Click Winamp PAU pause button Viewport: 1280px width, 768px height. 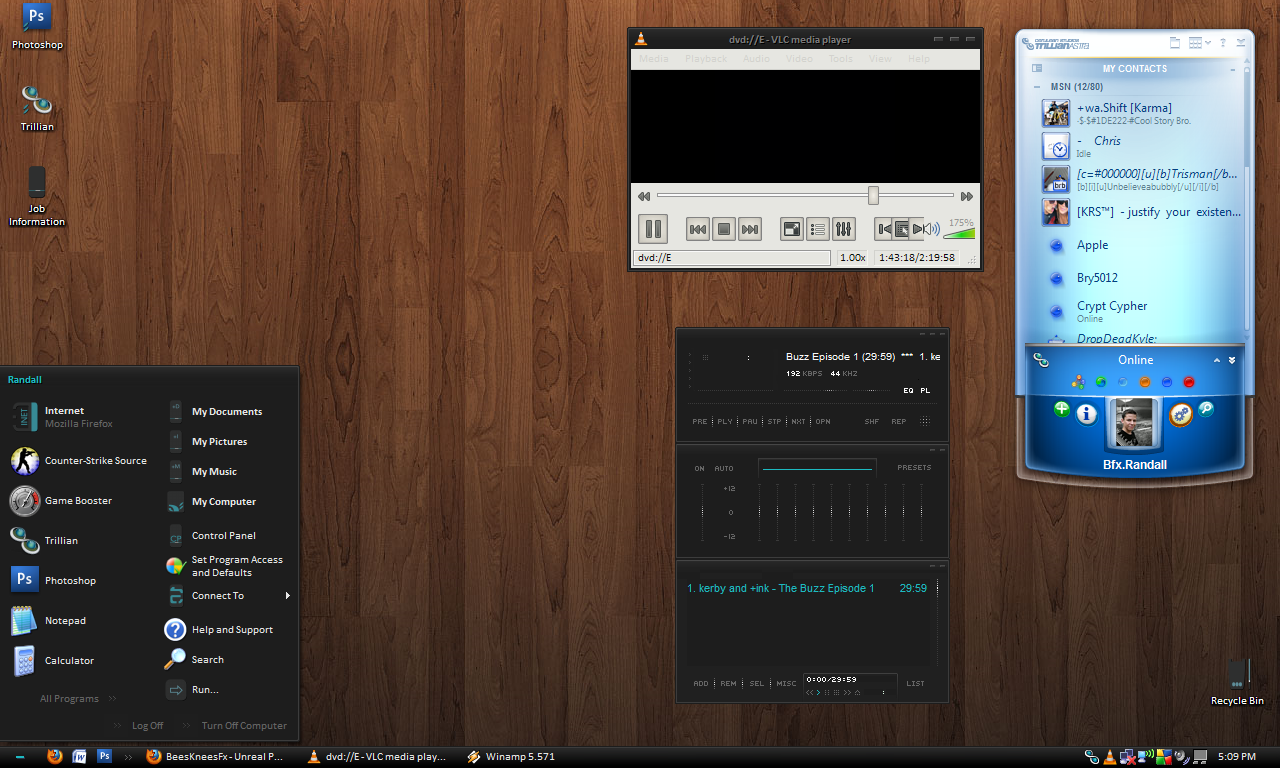point(750,421)
